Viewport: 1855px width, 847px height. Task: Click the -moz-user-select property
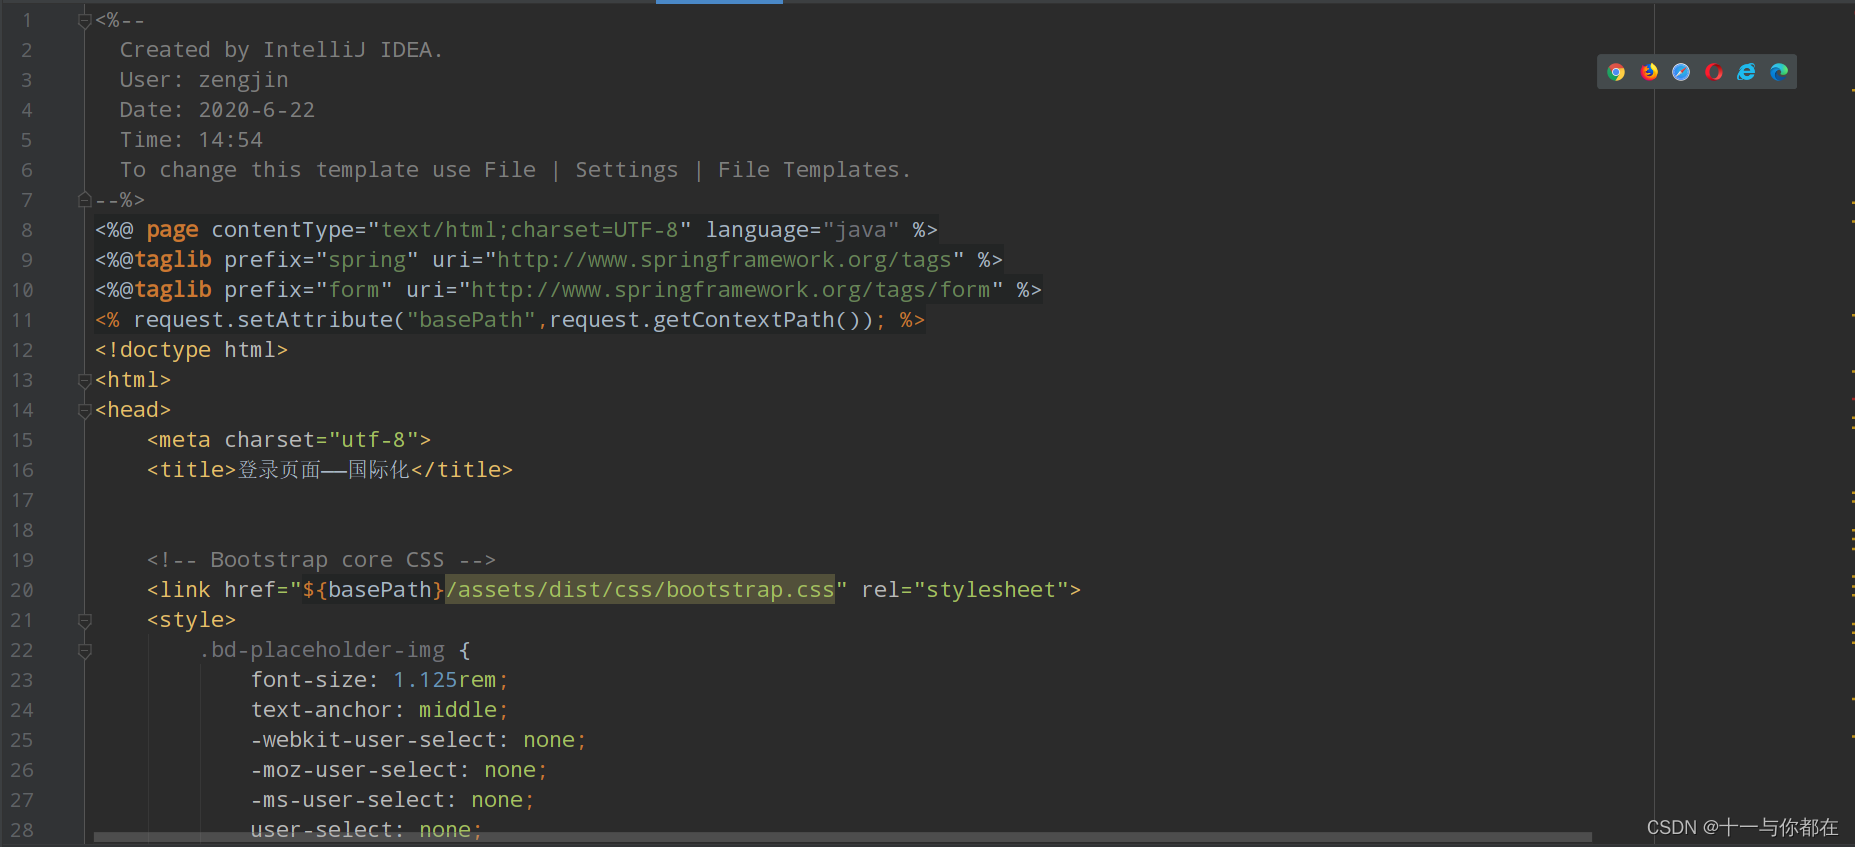[354, 770]
